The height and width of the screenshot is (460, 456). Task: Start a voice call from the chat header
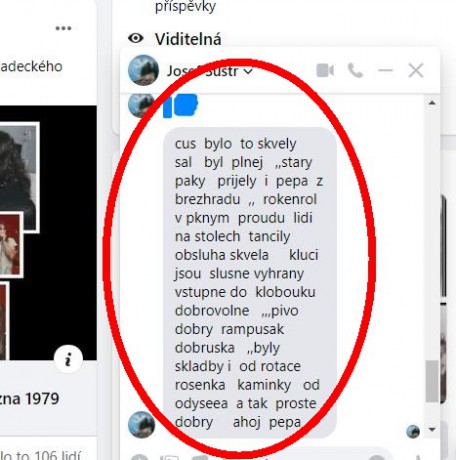point(355,70)
